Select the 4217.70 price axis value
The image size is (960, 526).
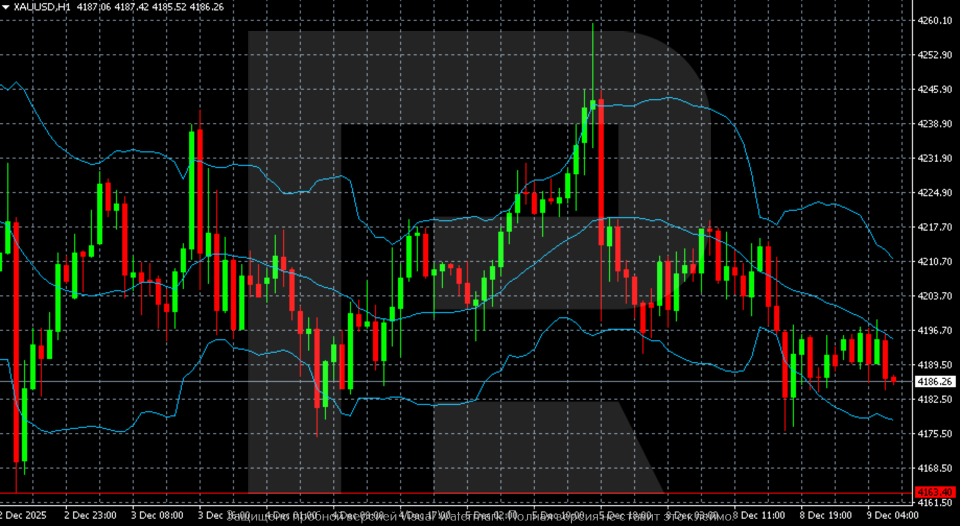pyautogui.click(x=934, y=227)
